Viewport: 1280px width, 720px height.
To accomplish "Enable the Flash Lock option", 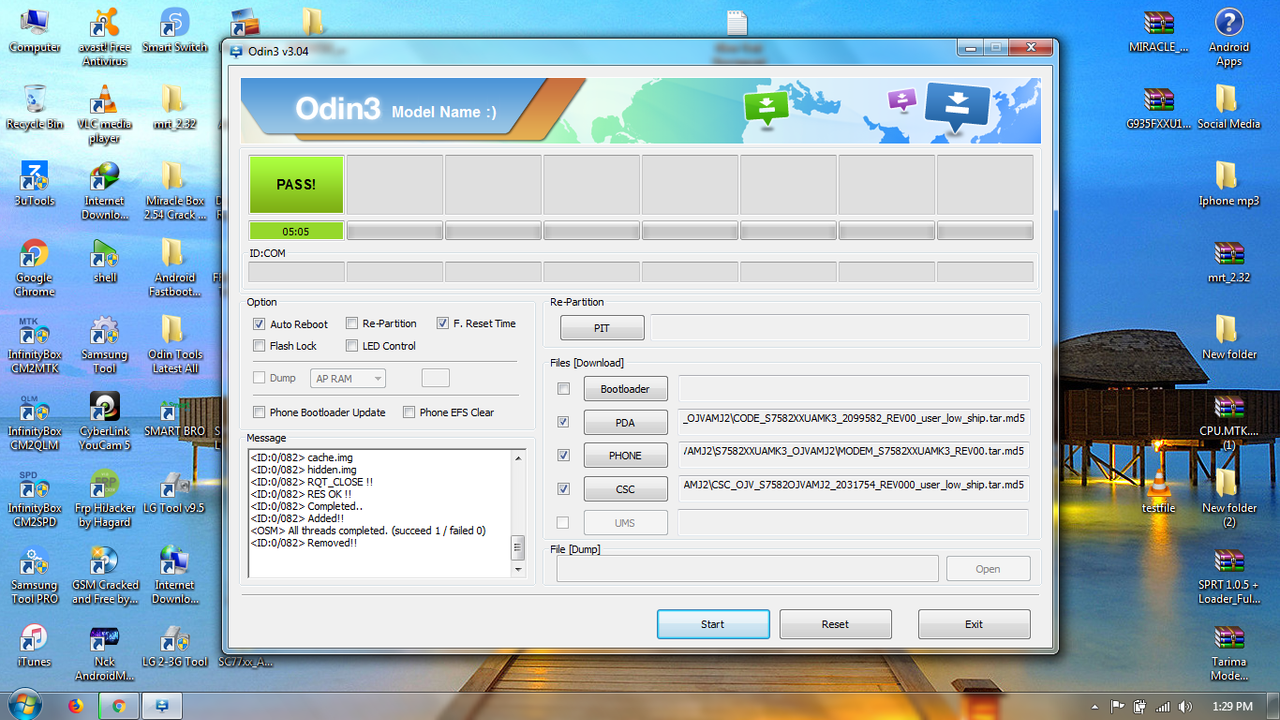I will (259, 345).
